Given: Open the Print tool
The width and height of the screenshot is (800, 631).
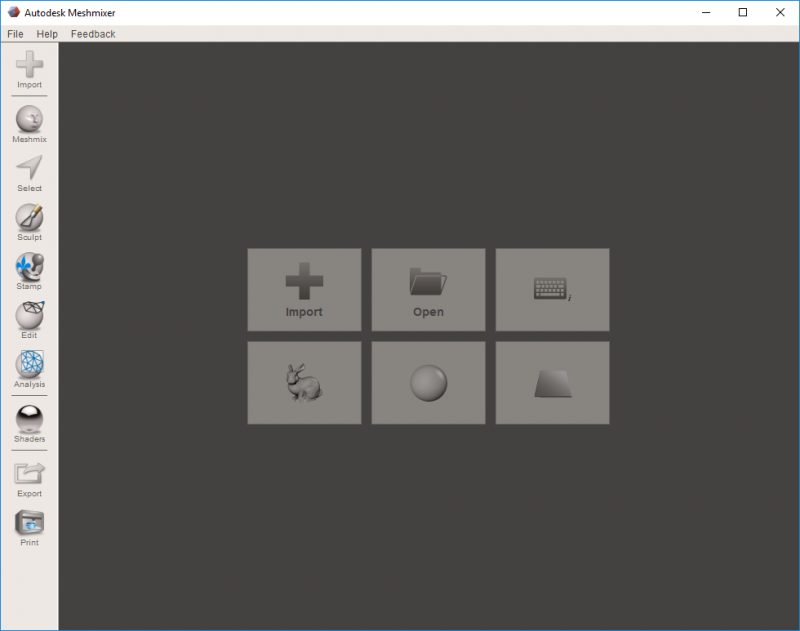Looking at the screenshot, I should tap(29, 528).
